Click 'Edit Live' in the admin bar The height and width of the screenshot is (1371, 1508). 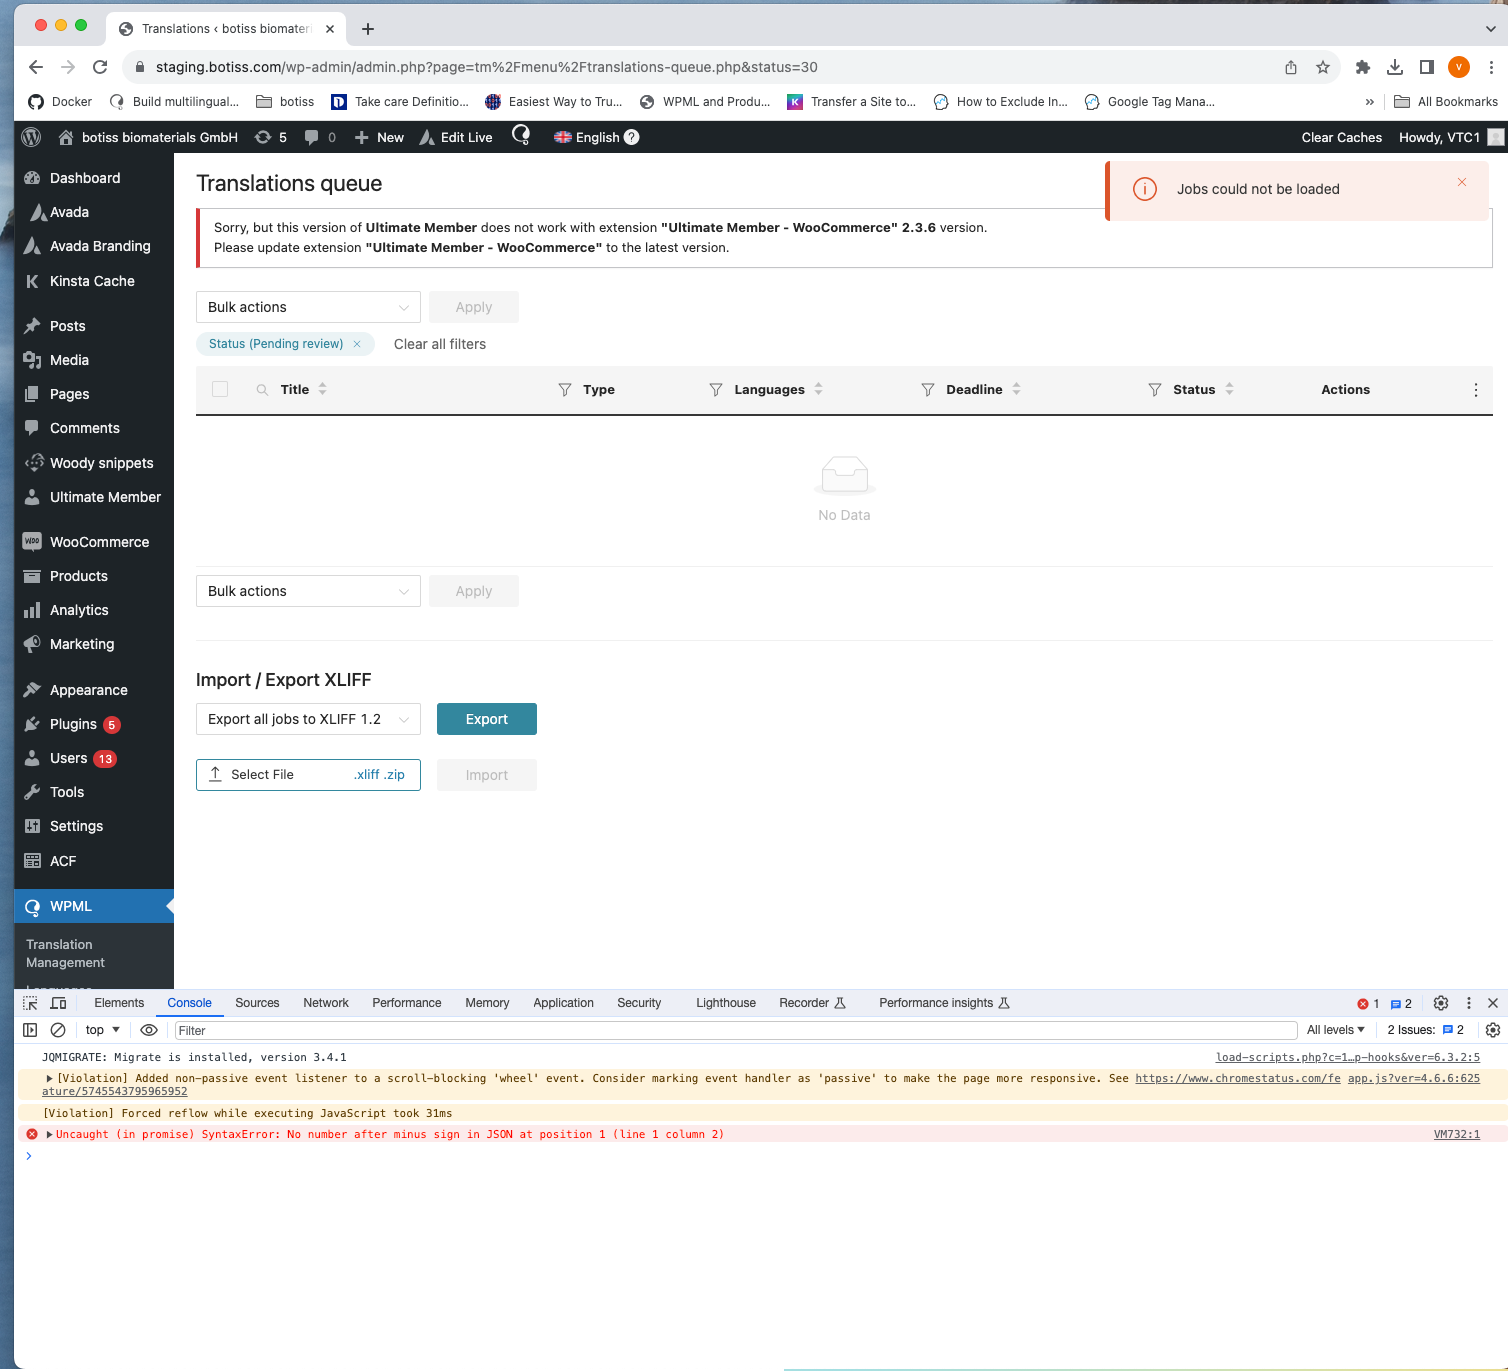456,137
